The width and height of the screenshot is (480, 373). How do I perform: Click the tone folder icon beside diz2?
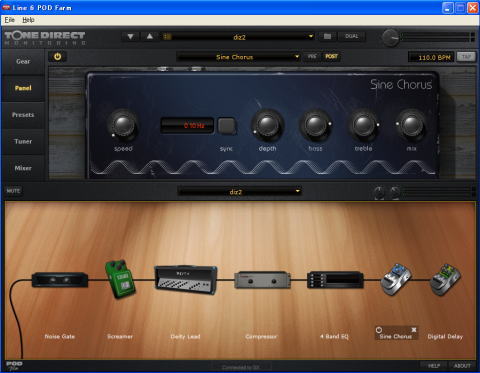pos(167,36)
